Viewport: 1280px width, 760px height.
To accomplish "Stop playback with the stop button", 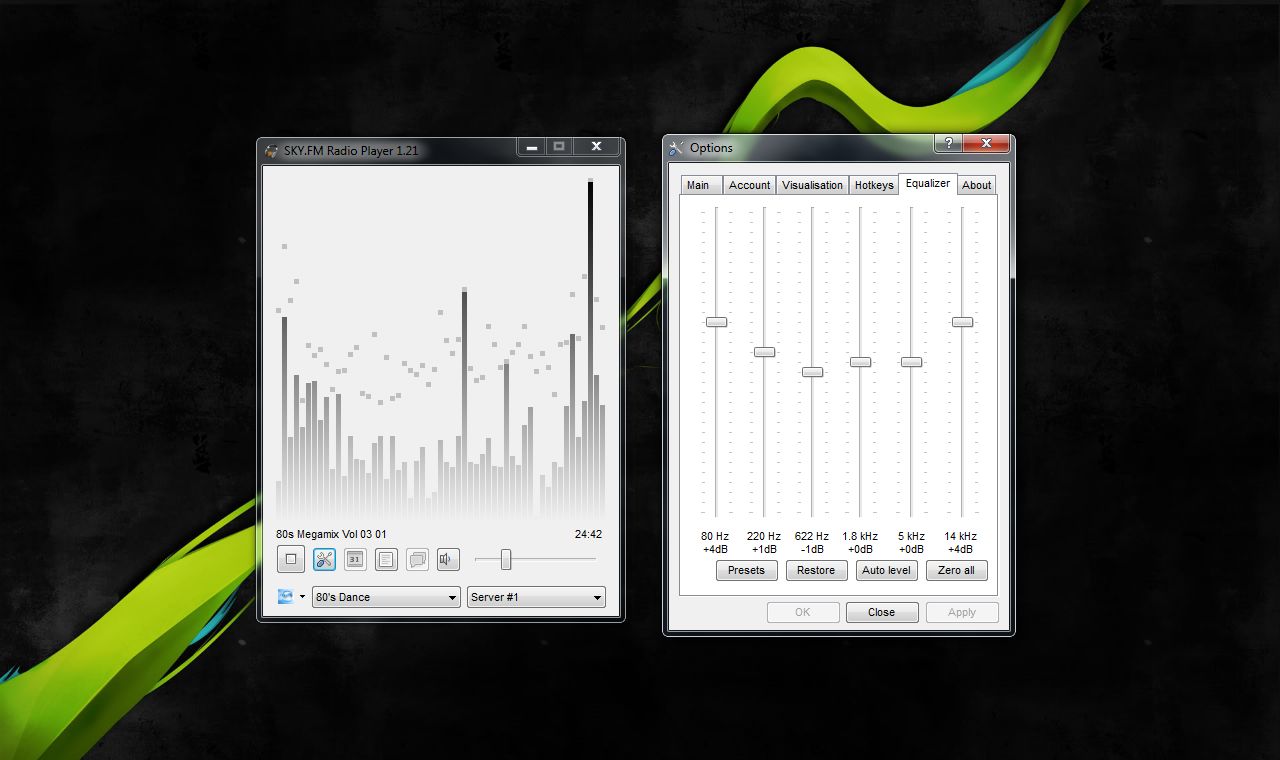I will [x=290, y=560].
